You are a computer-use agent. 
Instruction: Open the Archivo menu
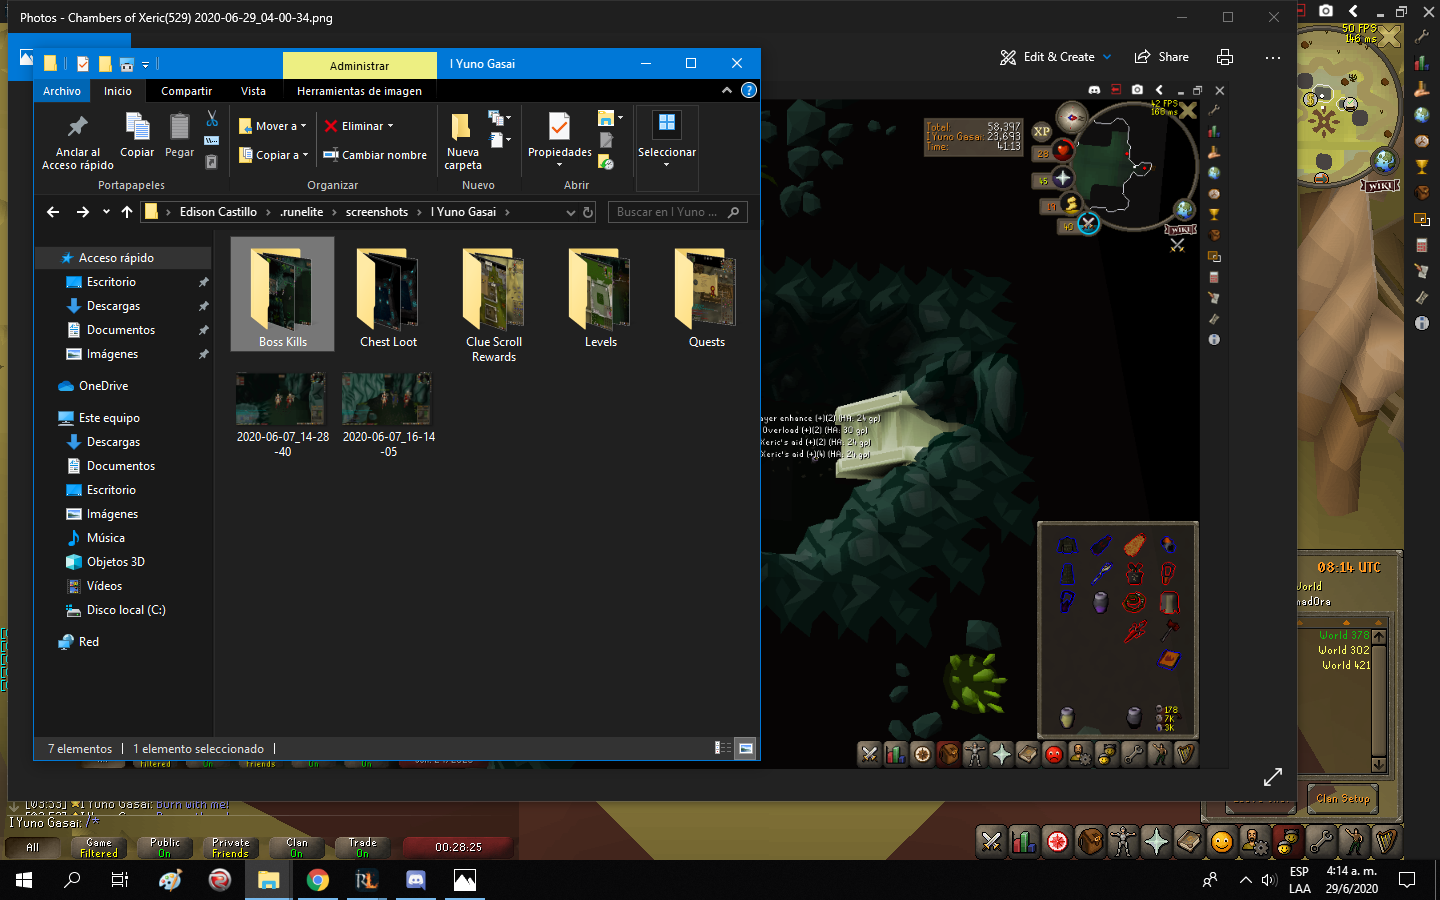coord(62,91)
